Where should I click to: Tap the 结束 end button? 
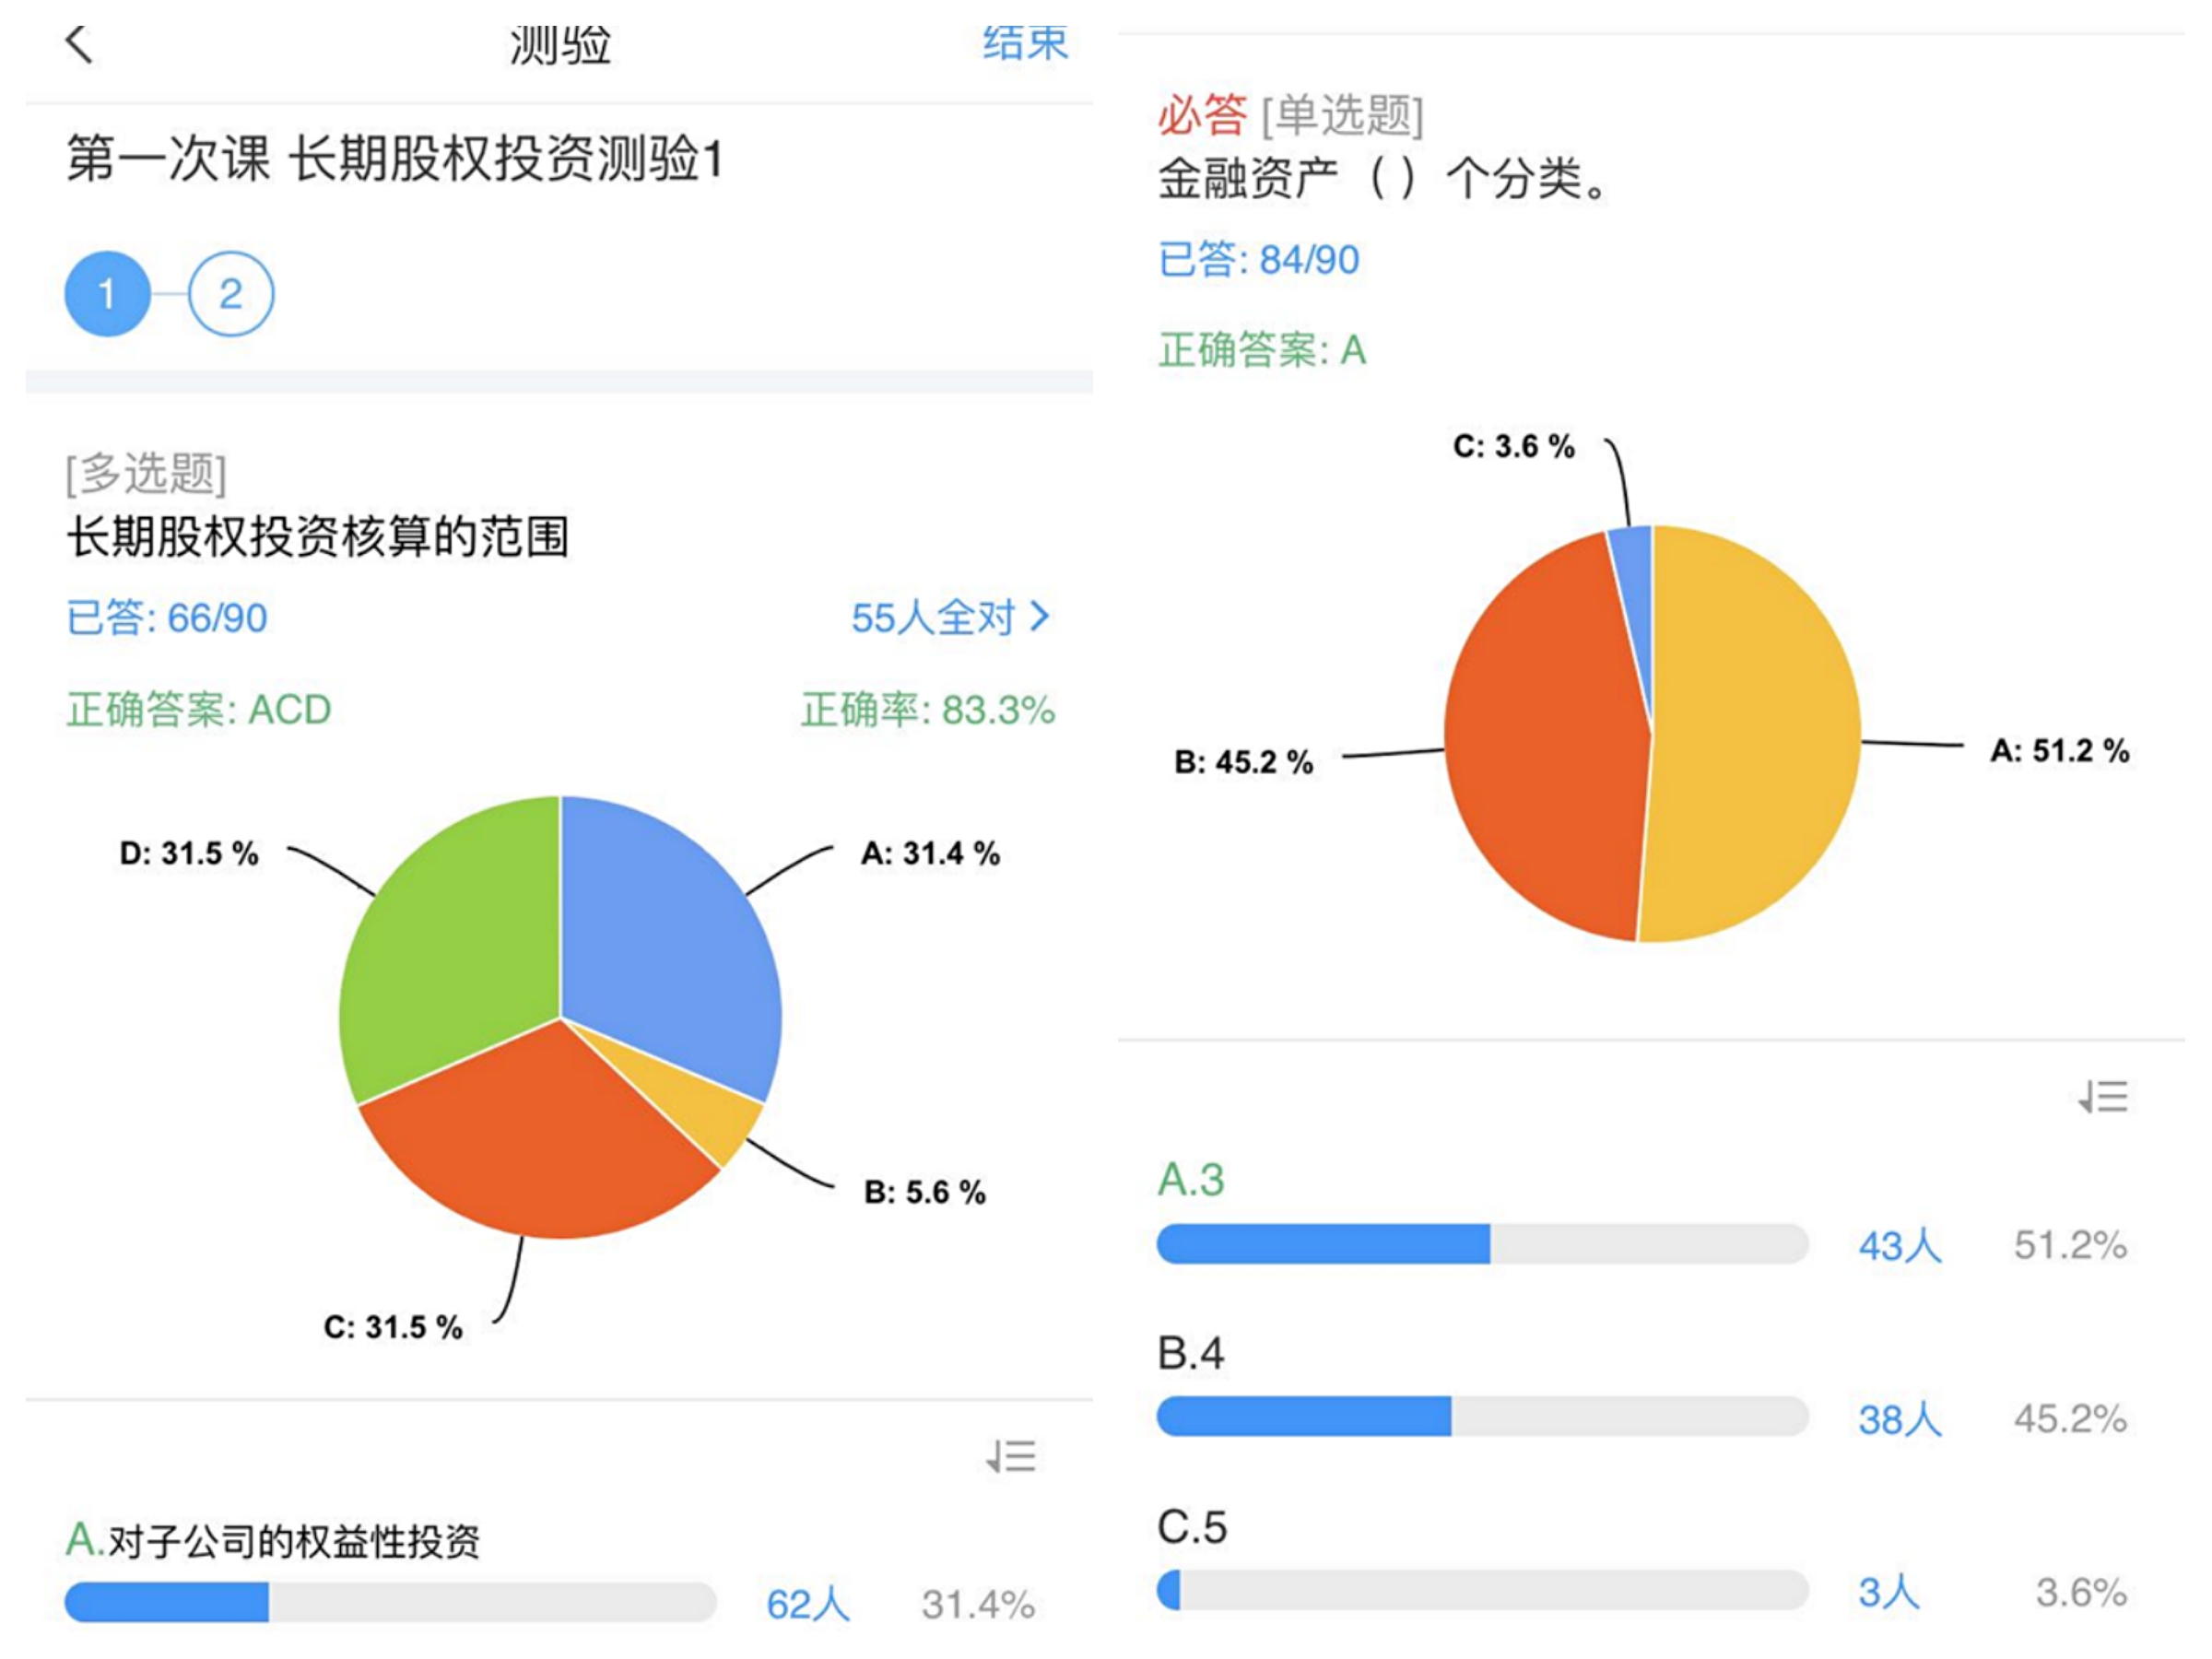tap(1025, 42)
